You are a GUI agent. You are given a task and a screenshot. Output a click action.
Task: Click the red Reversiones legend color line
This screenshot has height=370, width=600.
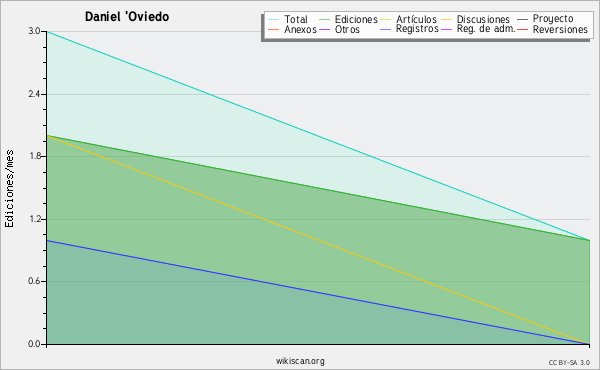[522, 29]
